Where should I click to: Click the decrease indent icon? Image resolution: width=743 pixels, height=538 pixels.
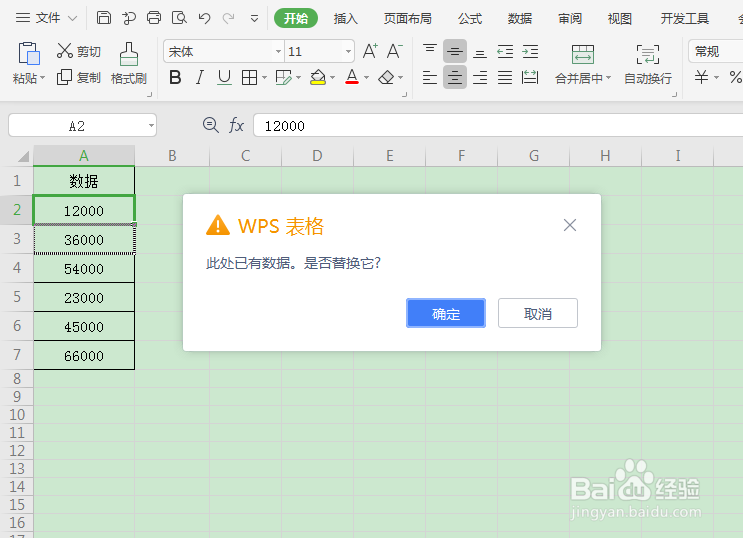[505, 51]
